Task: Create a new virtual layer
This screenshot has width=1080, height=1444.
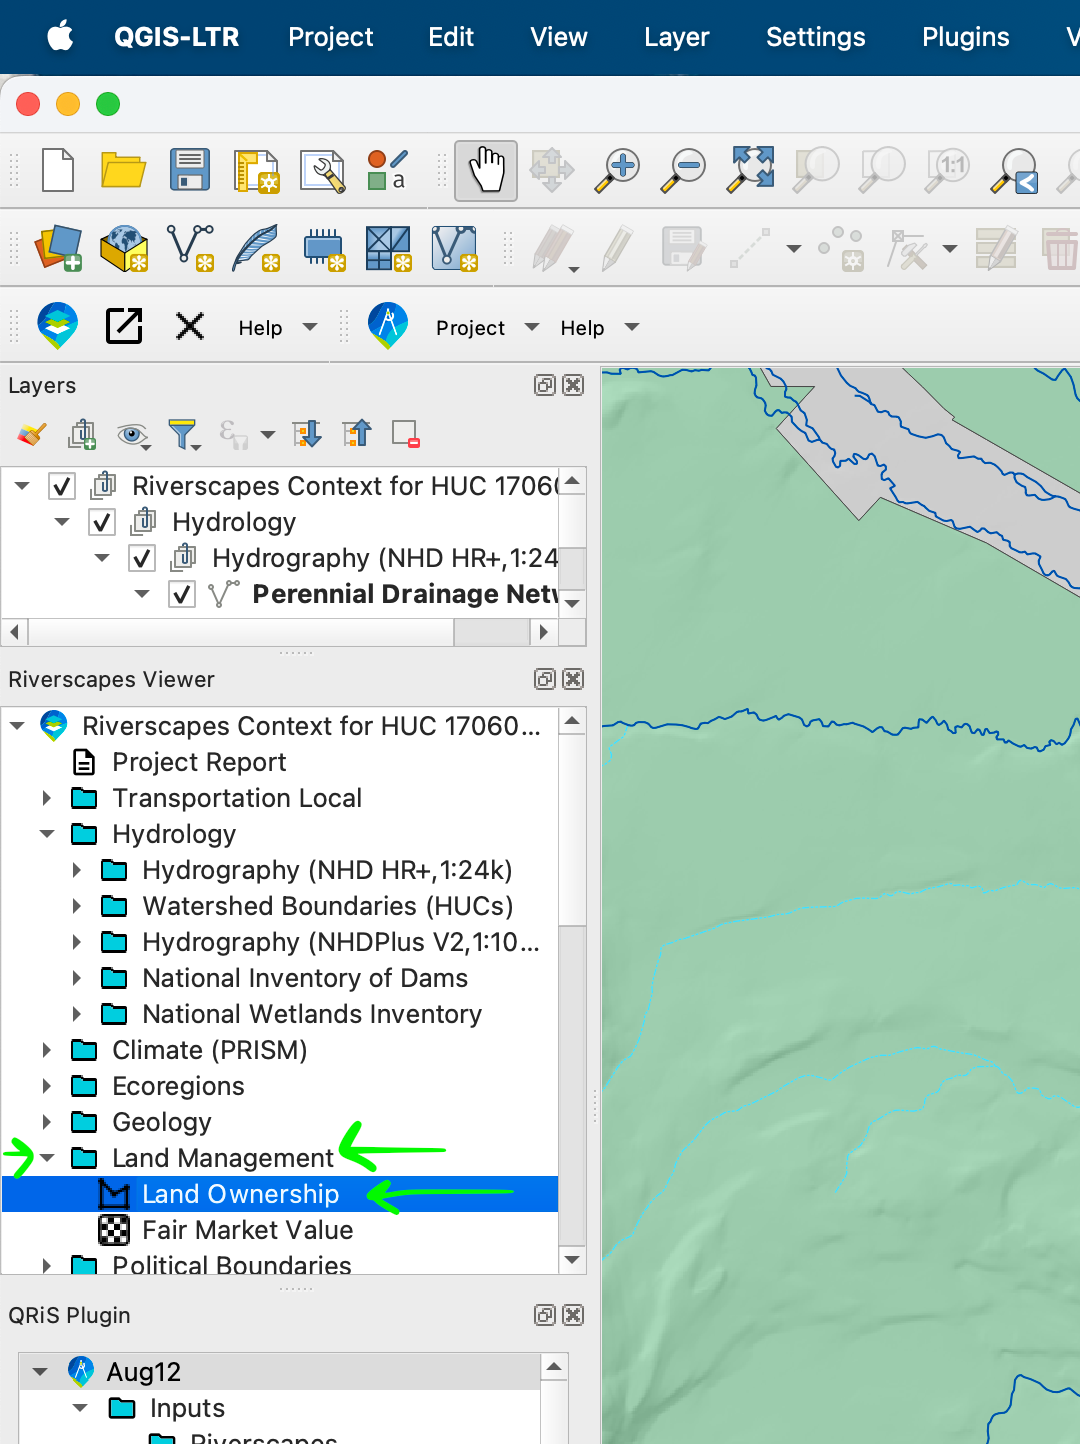Action: 454,248
